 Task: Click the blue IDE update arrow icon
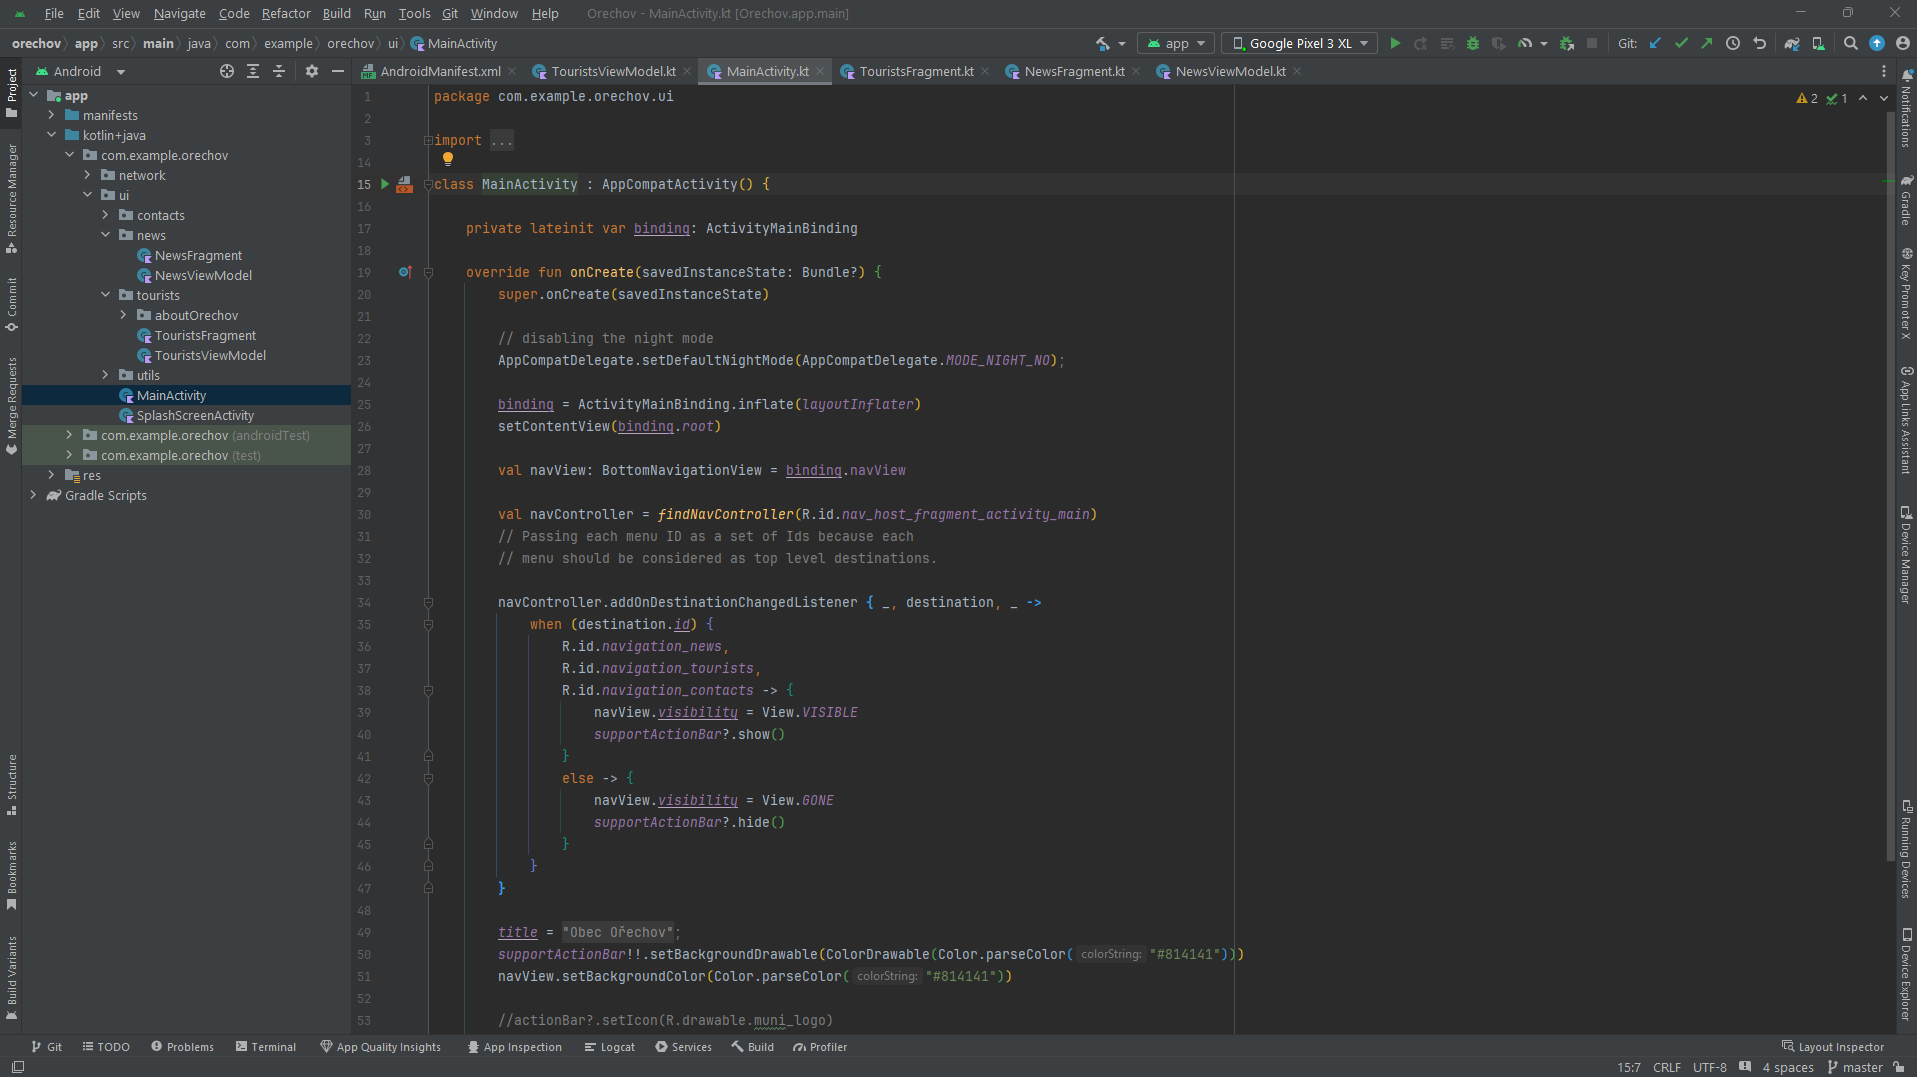pyautogui.click(x=1877, y=43)
